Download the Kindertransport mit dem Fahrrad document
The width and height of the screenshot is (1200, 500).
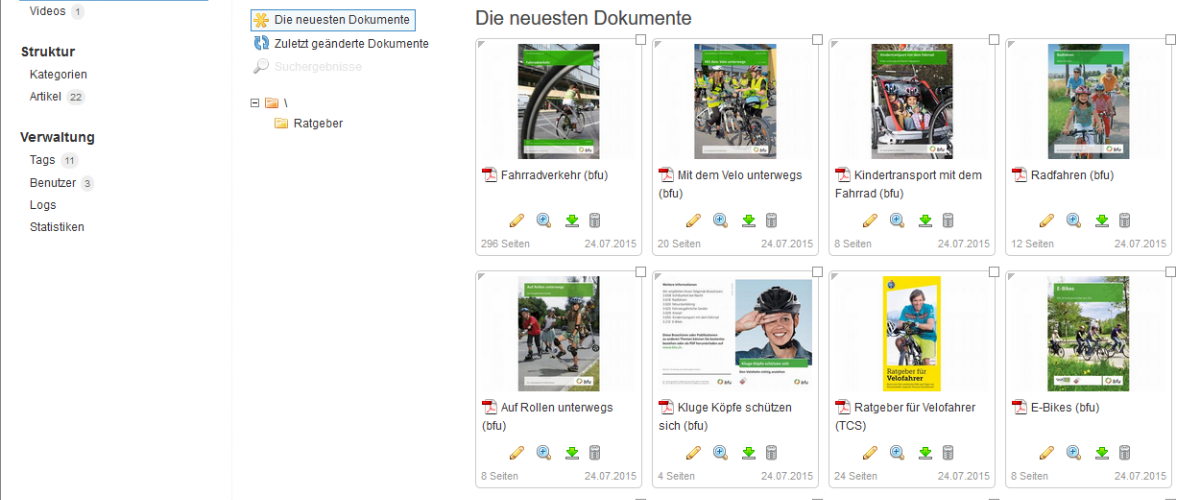(925, 220)
